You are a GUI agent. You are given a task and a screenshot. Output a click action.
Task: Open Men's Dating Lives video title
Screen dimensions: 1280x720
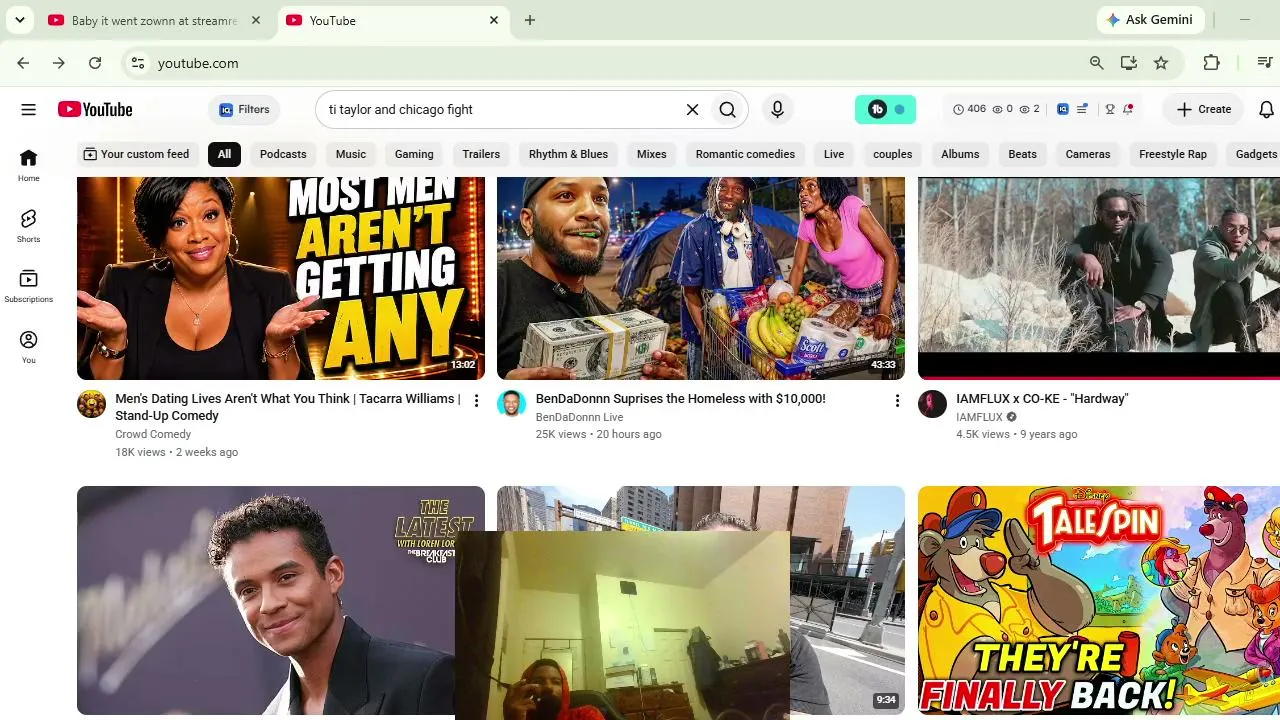[288, 407]
